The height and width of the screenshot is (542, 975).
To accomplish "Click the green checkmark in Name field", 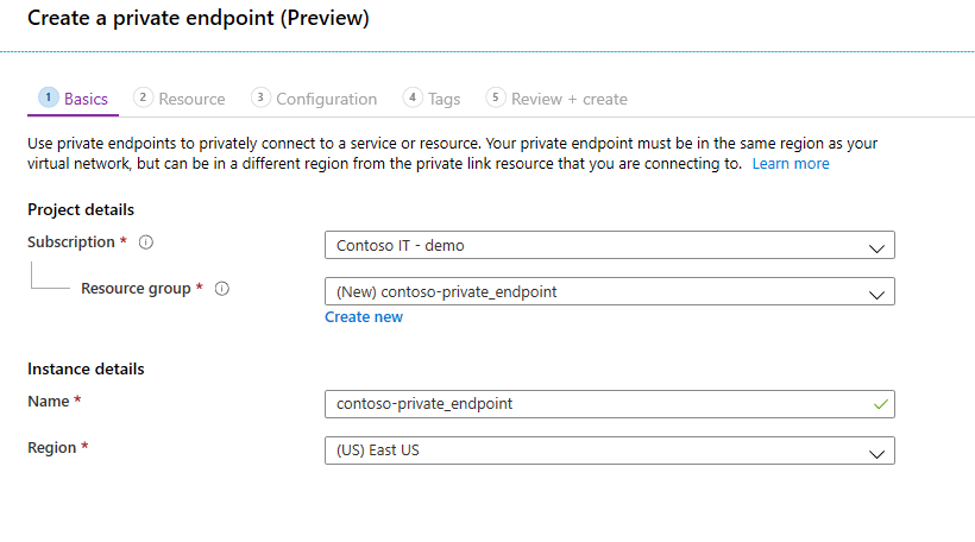I will click(880, 404).
